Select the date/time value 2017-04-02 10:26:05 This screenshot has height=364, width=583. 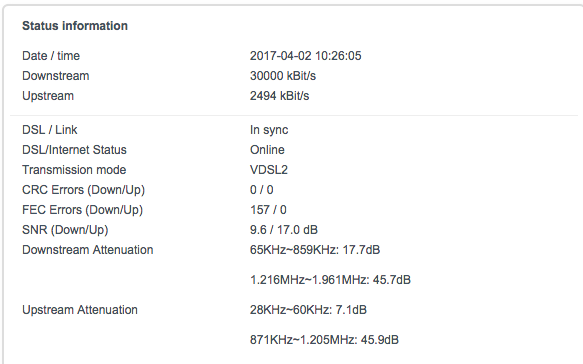[305, 56]
